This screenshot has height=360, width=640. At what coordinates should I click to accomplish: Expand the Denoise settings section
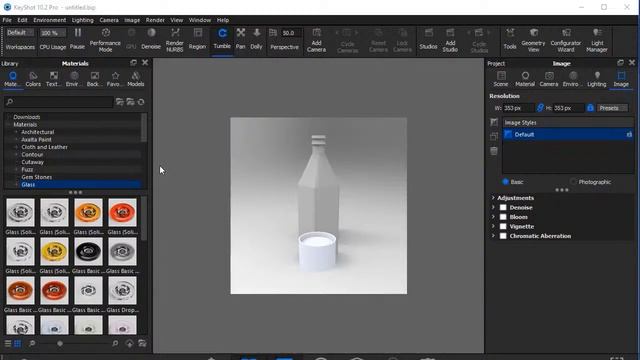493,207
